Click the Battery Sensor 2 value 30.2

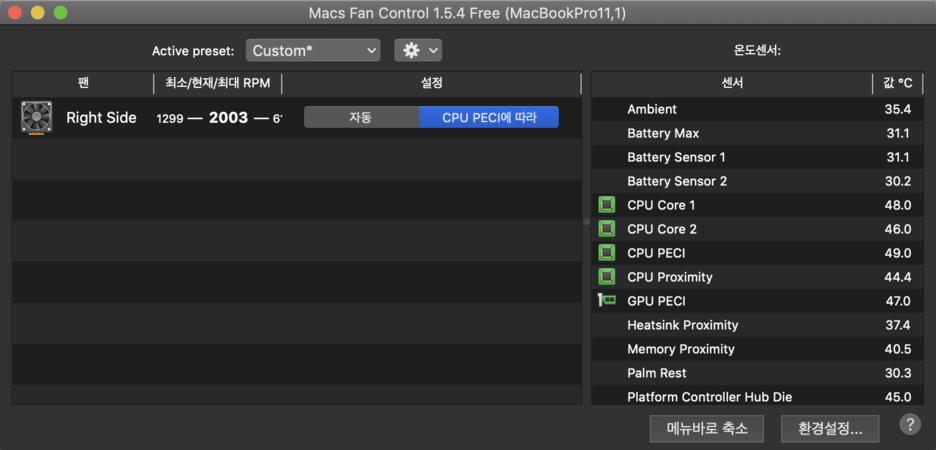[x=898, y=181]
